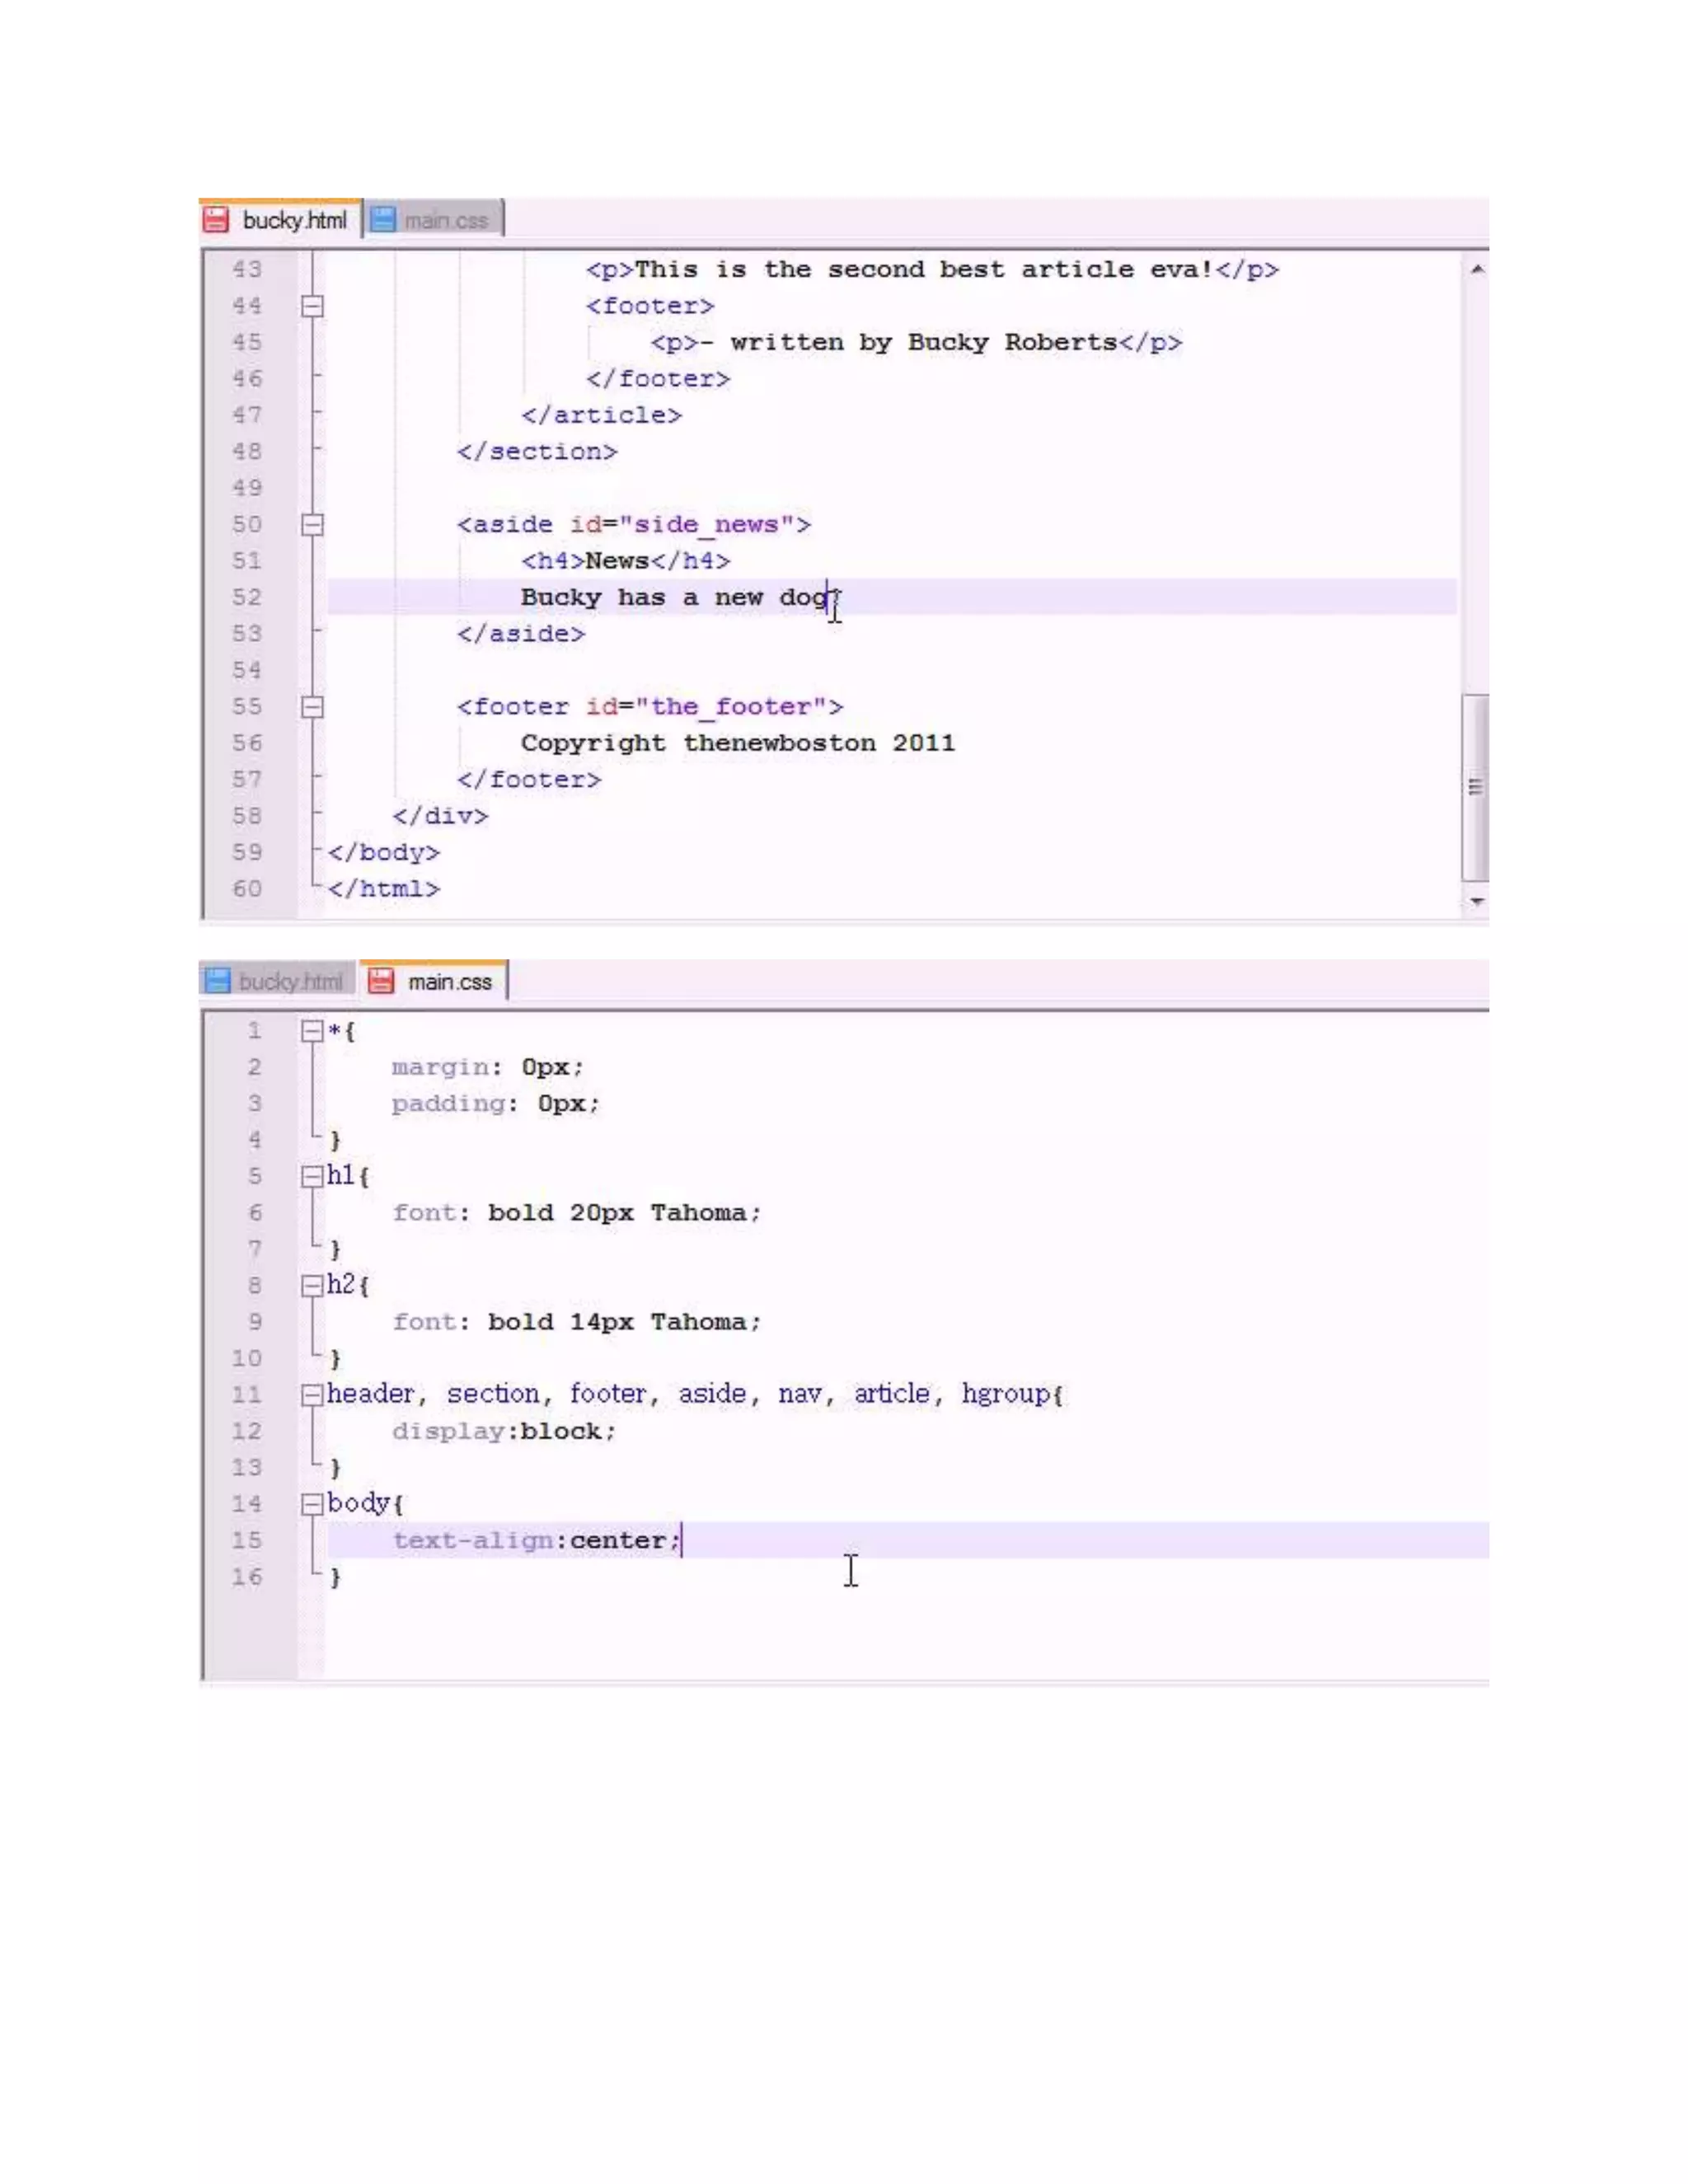
Task: Click '</aside>' closing tag
Action: pos(521,634)
